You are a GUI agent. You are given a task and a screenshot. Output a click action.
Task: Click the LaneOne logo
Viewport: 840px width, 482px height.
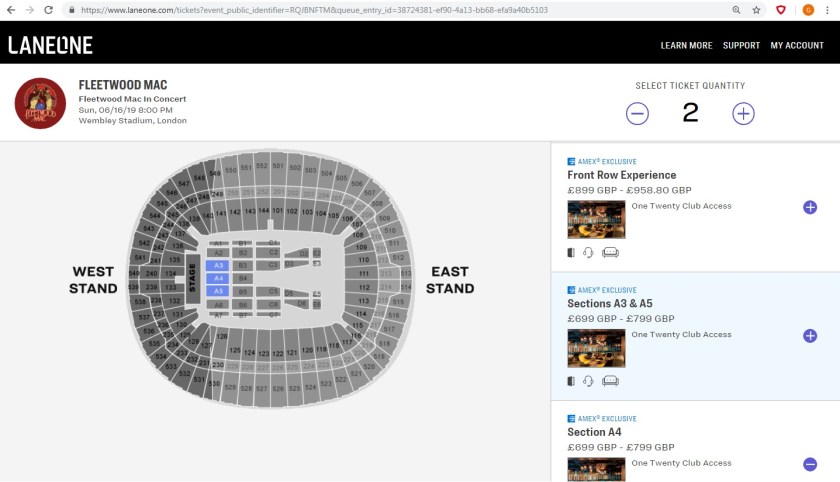coord(50,45)
